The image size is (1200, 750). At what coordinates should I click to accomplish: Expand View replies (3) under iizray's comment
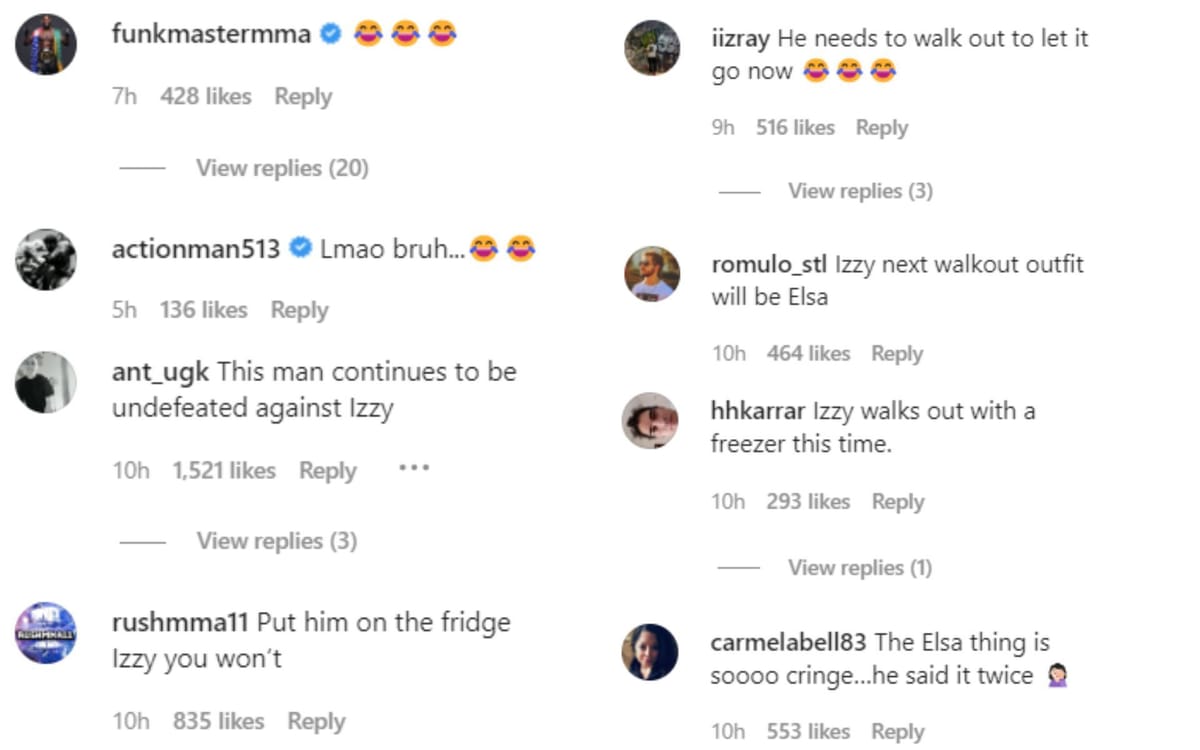coord(859,190)
